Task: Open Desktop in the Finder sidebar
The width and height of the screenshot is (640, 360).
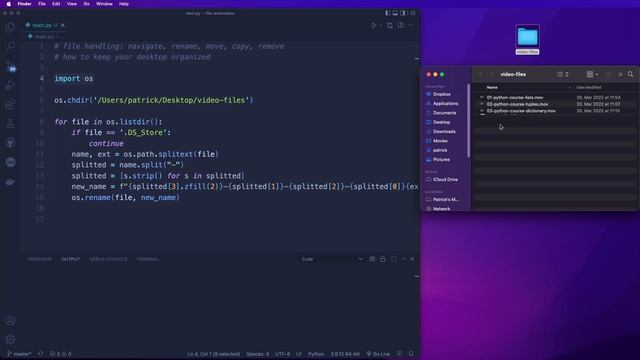Action: click(441, 122)
